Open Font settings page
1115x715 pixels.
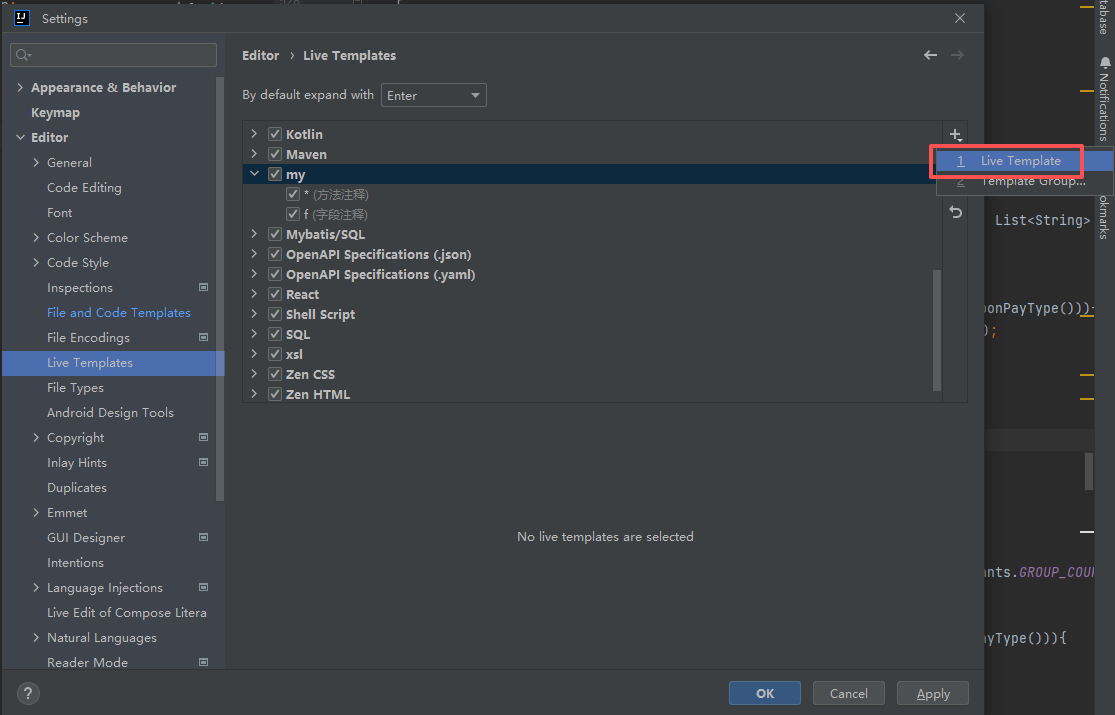click(60, 213)
